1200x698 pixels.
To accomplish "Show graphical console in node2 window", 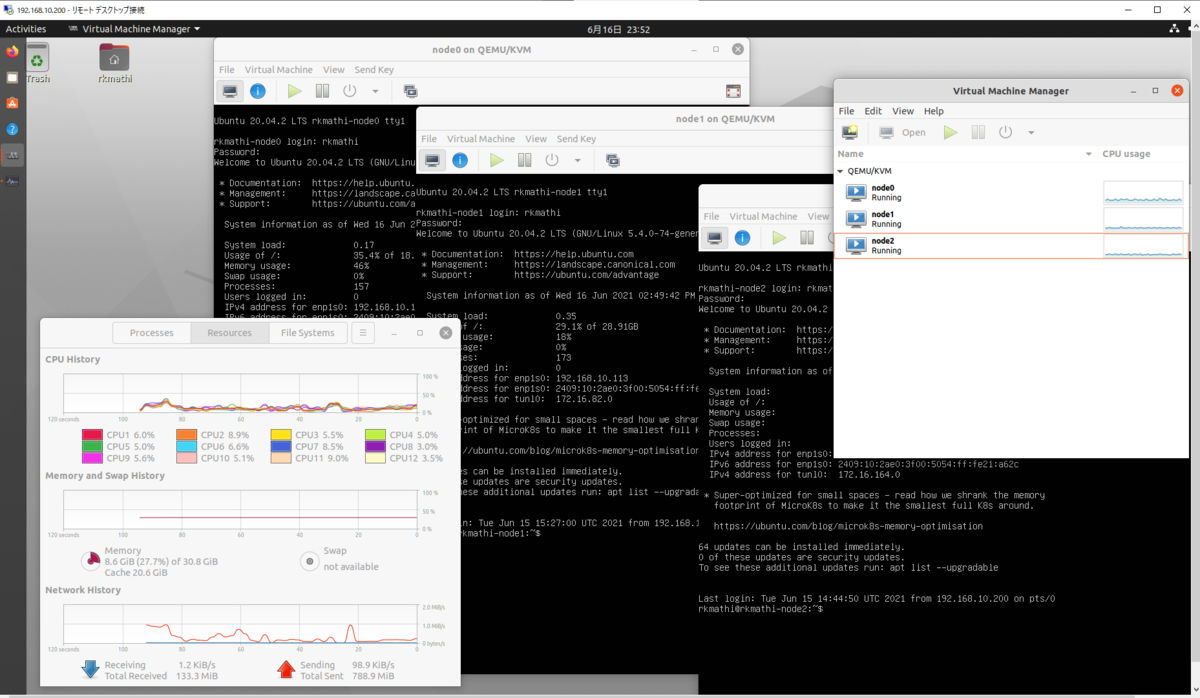I will point(714,238).
